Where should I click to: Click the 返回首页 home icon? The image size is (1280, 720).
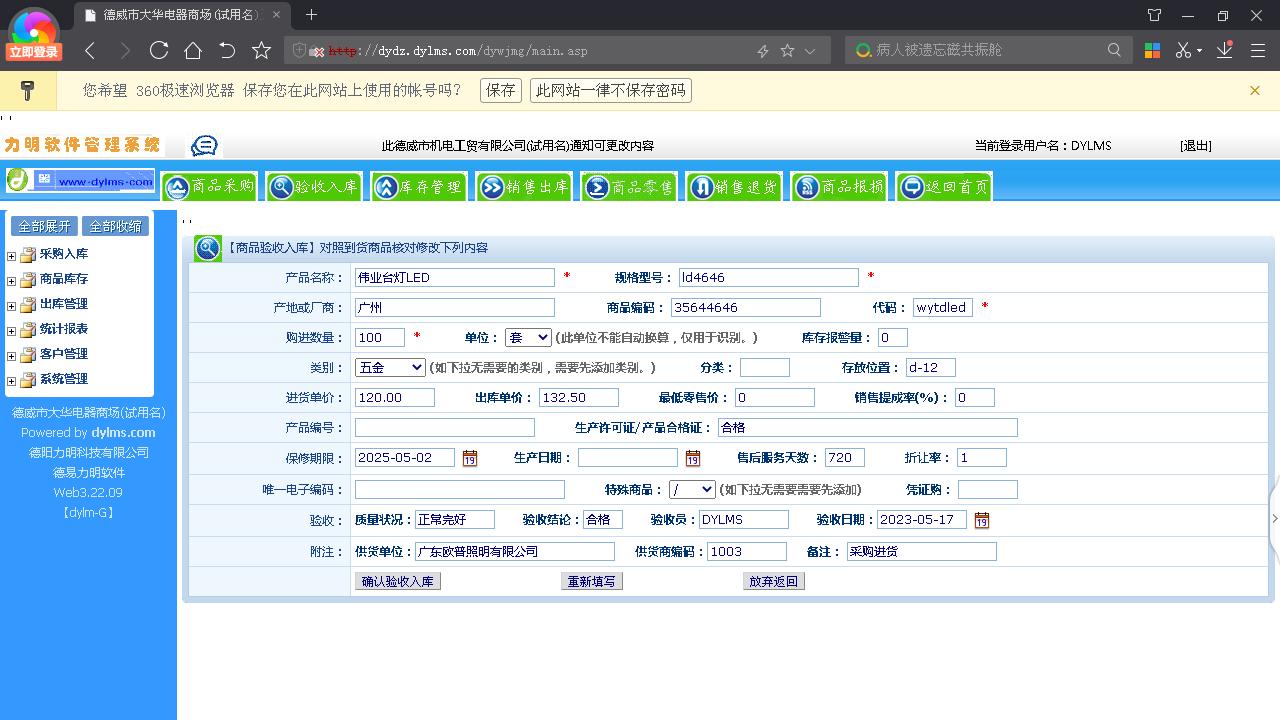(944, 186)
